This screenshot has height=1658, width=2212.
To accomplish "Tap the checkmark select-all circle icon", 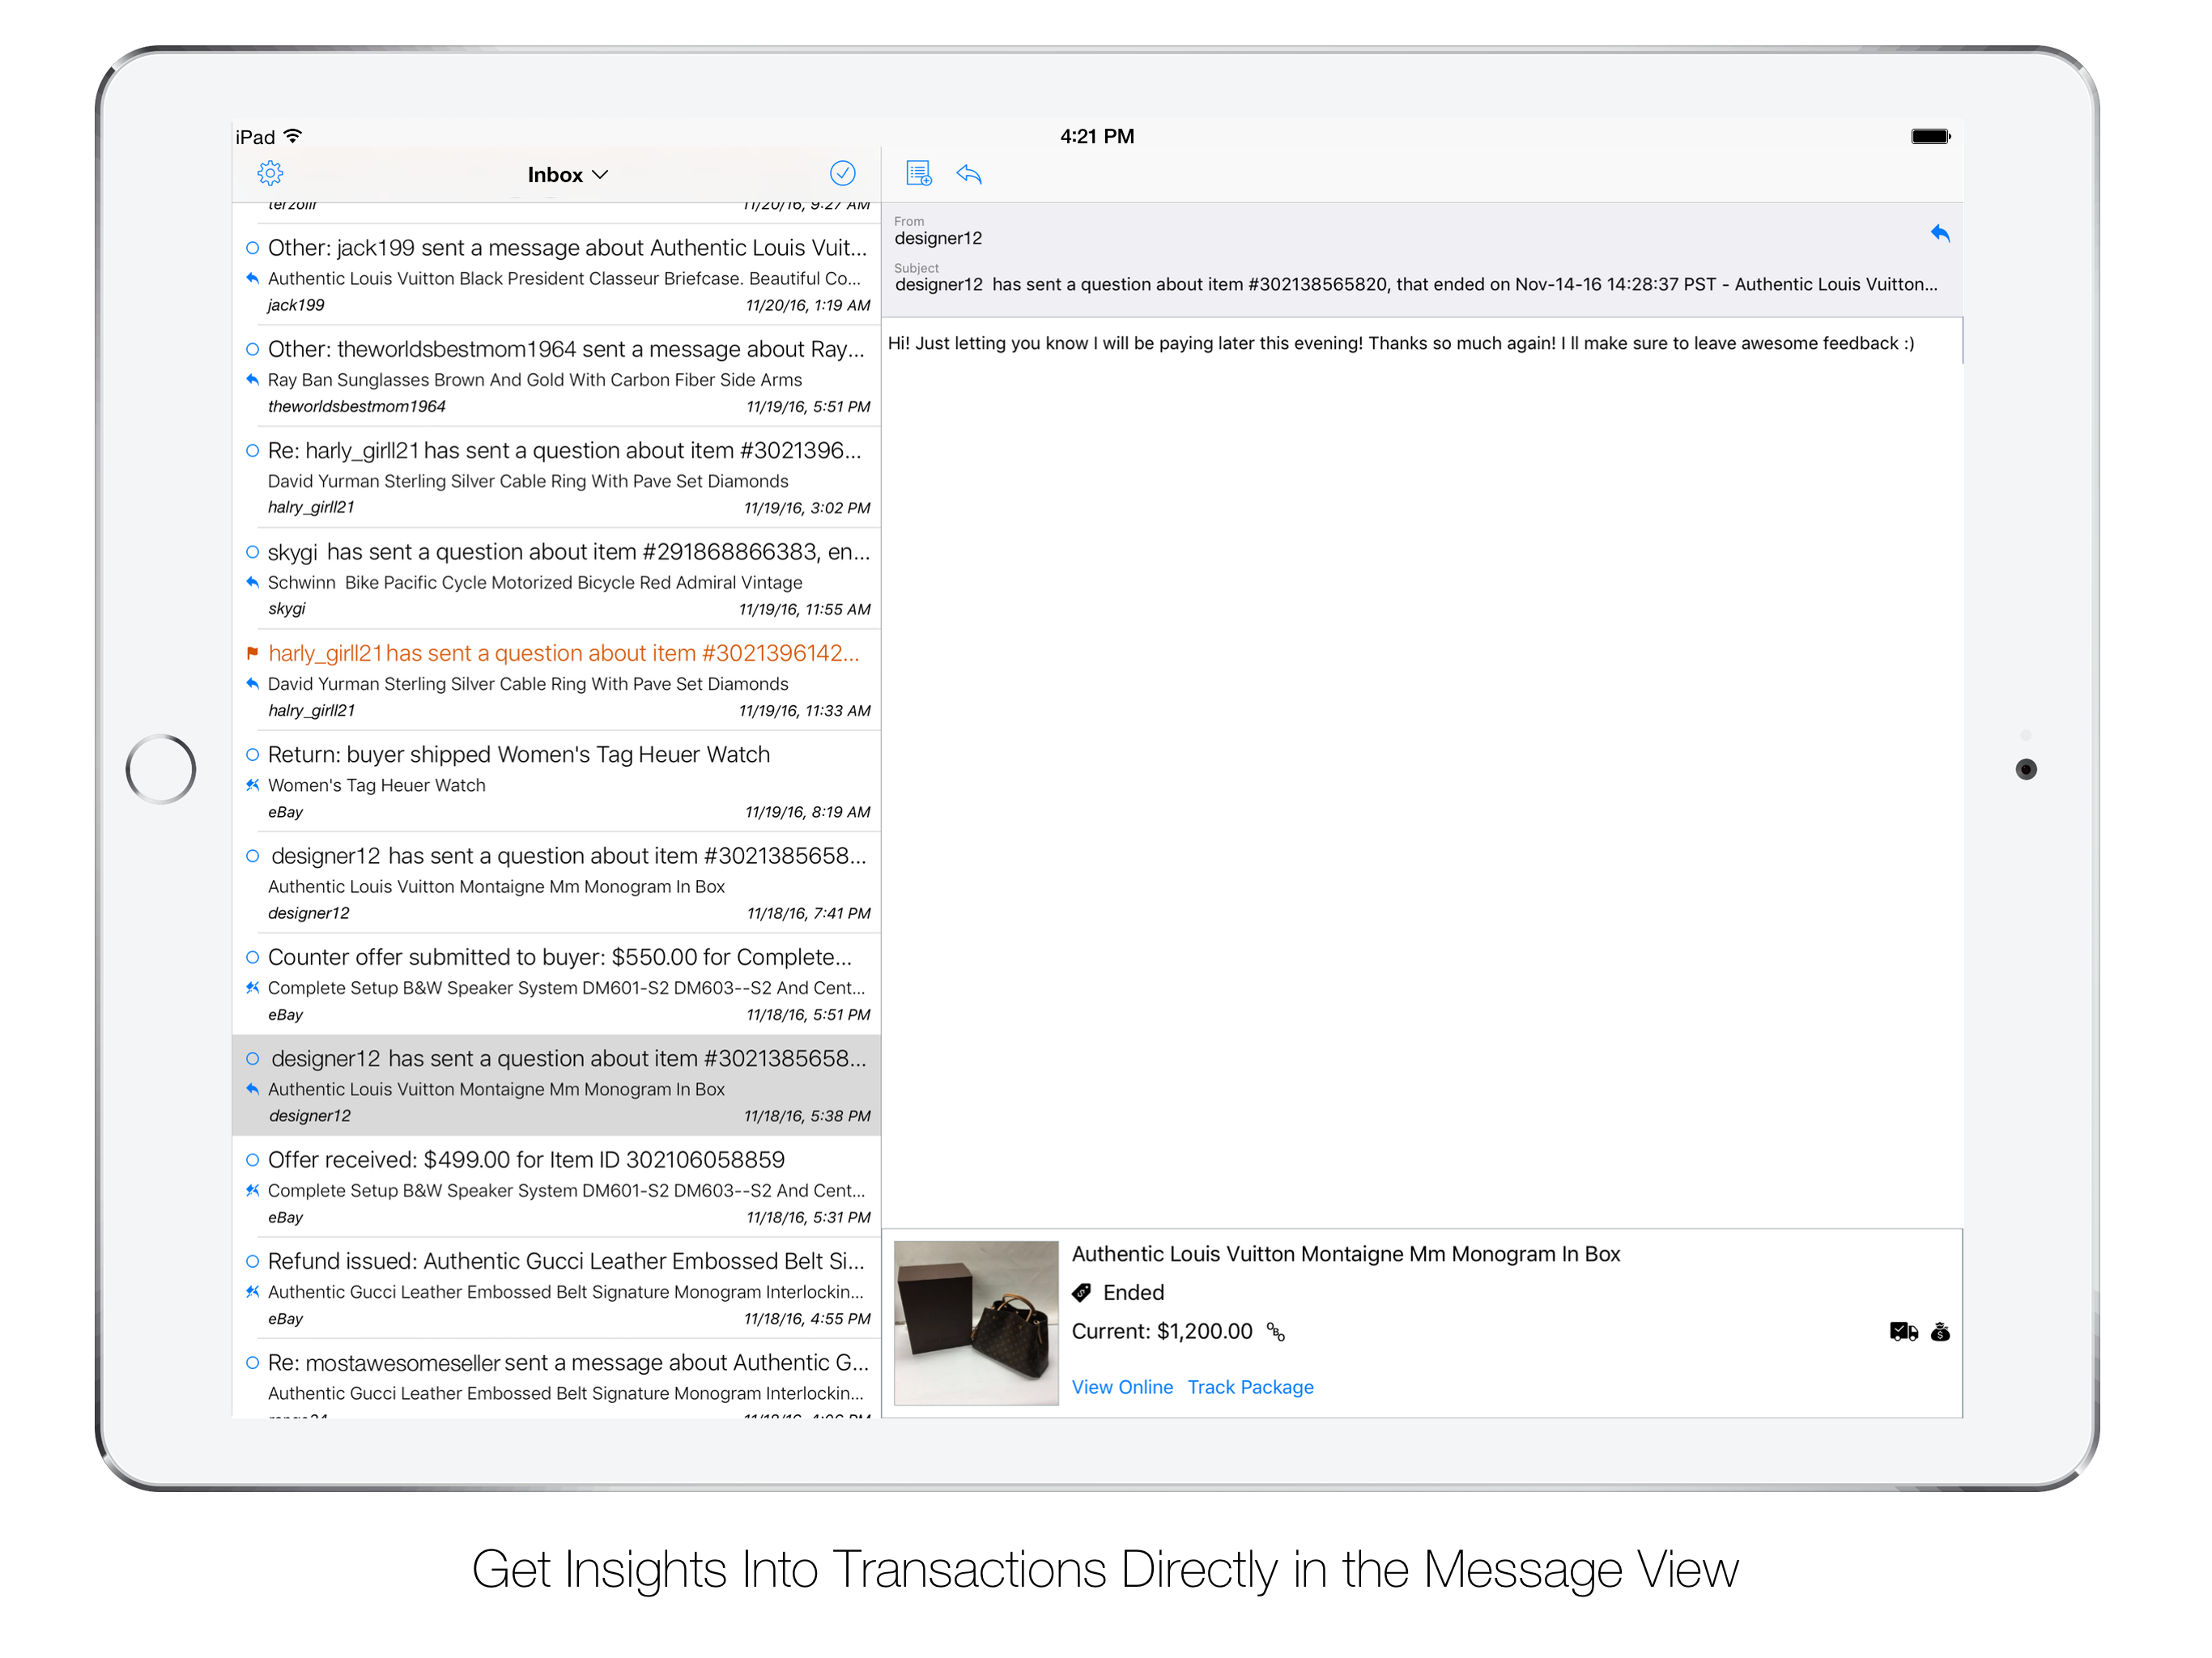I will coord(843,174).
